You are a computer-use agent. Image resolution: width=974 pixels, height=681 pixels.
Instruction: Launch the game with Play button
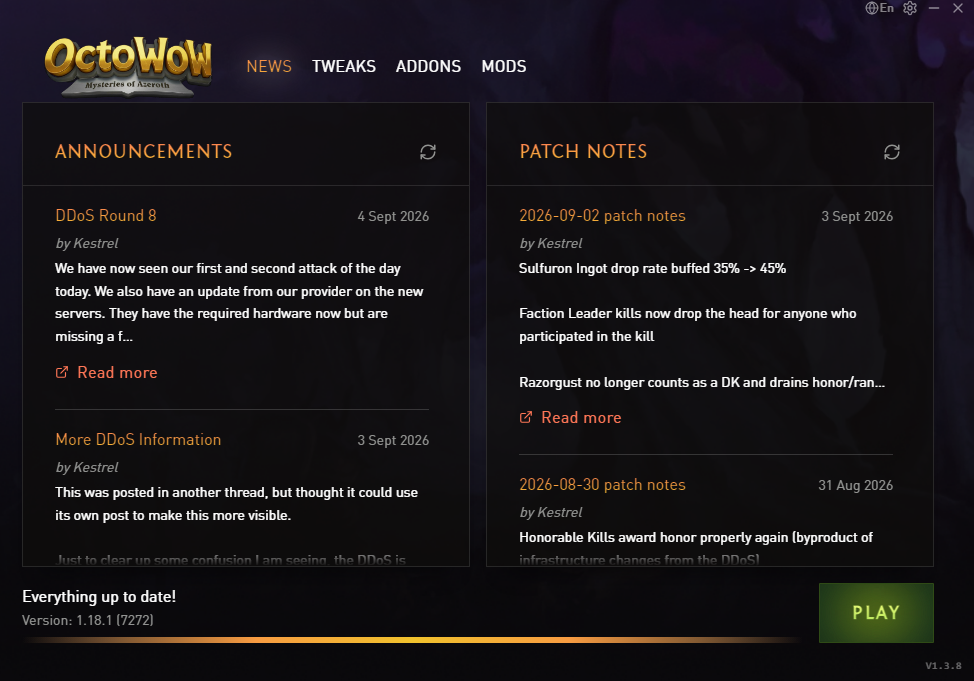[x=876, y=613]
